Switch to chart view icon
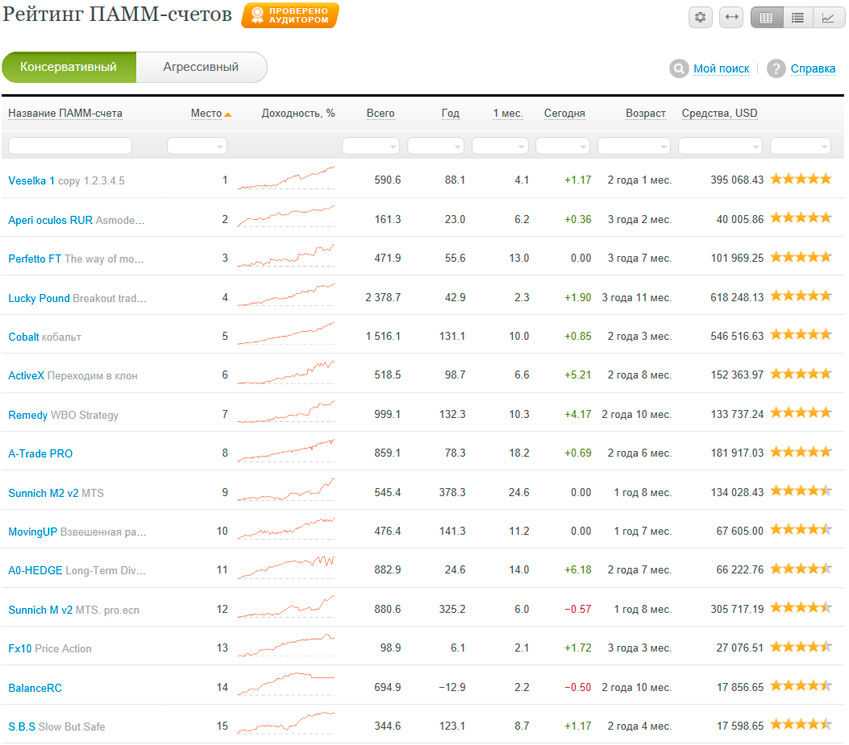 click(828, 17)
